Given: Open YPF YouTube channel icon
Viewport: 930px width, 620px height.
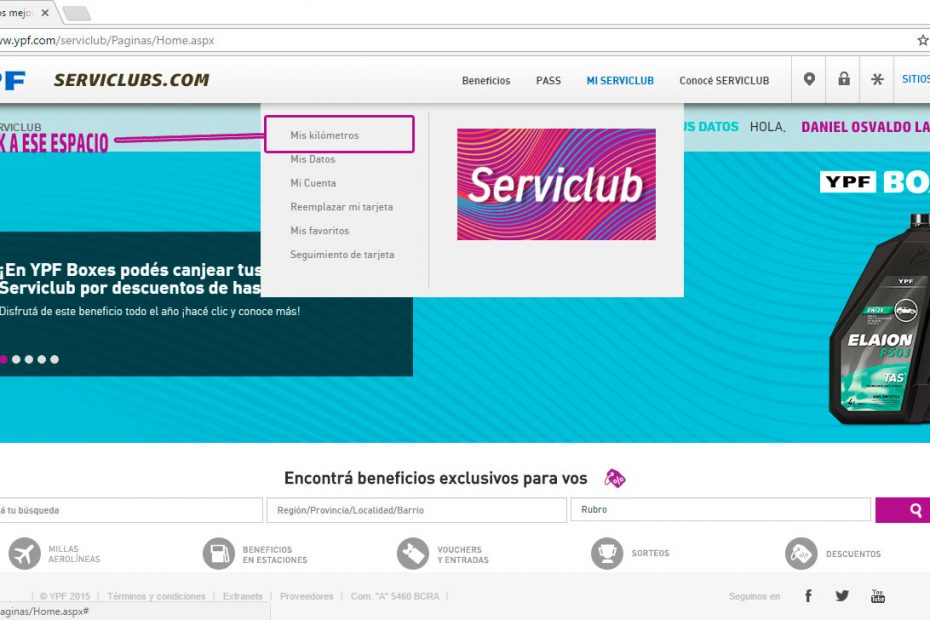Looking at the screenshot, I should point(878,596).
